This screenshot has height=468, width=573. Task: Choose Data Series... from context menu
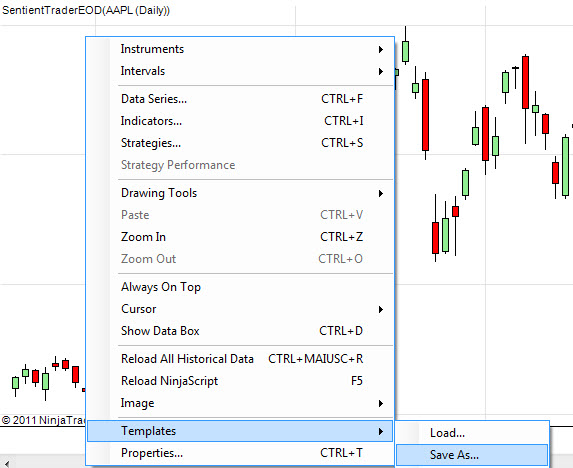pyautogui.click(x=240, y=99)
